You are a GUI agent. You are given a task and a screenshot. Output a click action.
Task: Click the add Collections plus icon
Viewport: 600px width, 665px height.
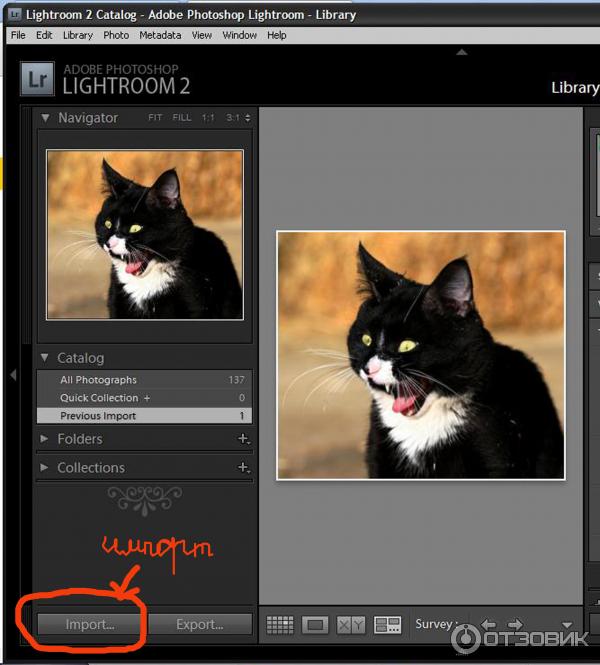(242, 468)
